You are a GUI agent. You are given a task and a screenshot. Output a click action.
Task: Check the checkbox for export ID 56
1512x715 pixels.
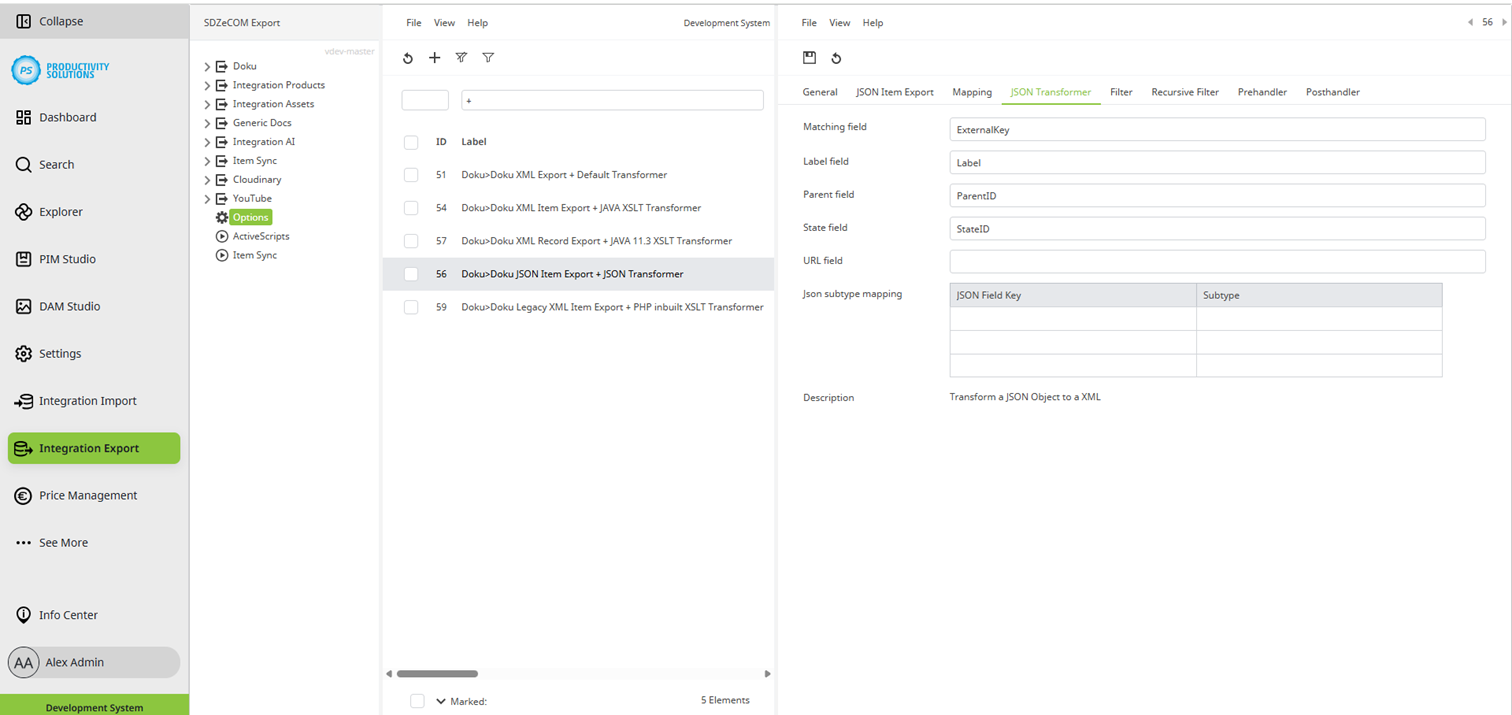pos(410,273)
